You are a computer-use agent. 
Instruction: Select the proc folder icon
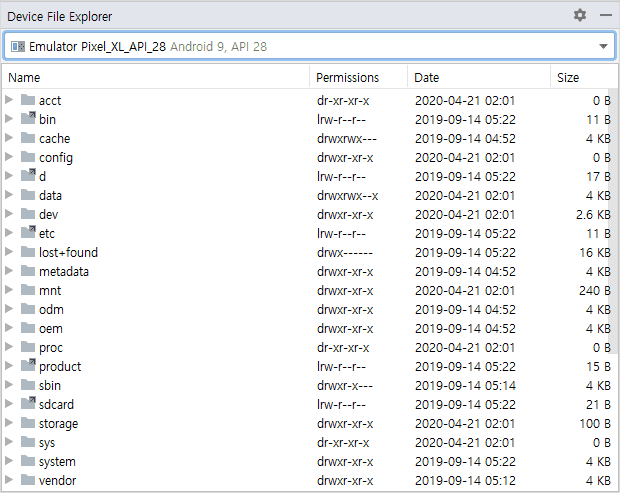(28, 346)
